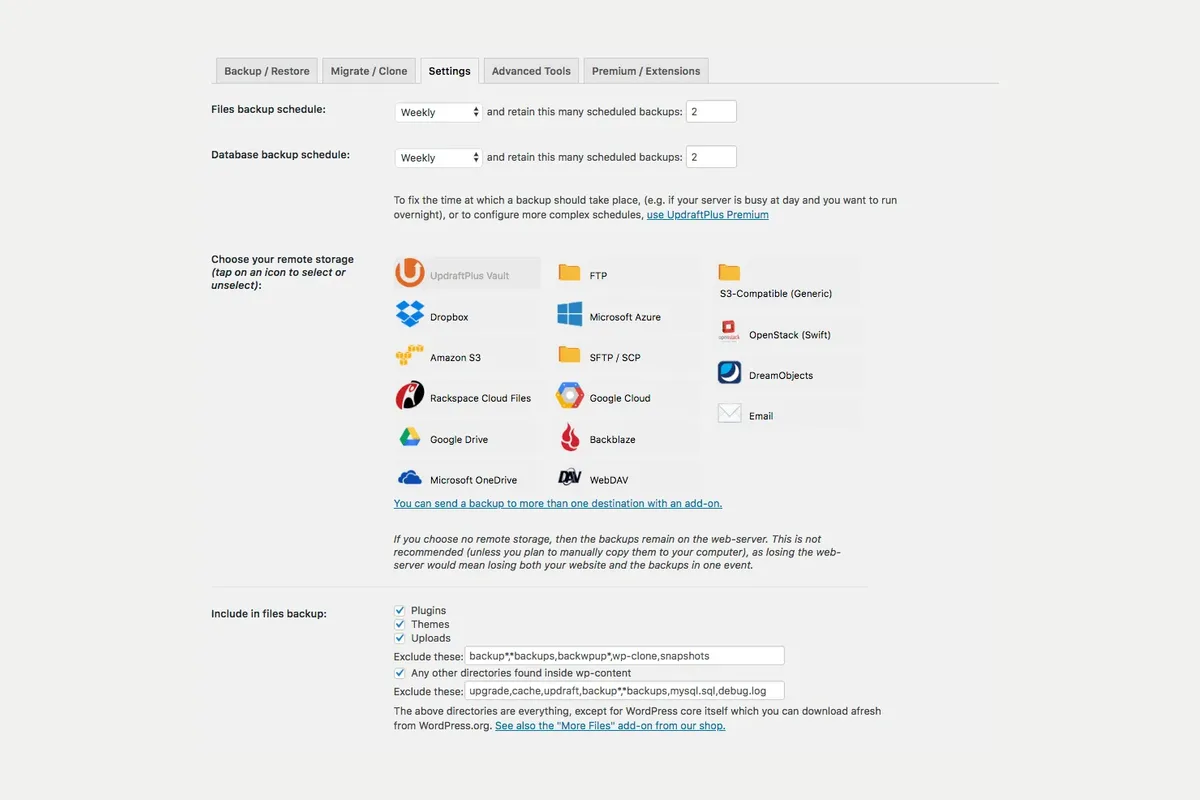Open the send backup to multiple destinations link
The height and width of the screenshot is (800, 1200).
tap(558, 503)
